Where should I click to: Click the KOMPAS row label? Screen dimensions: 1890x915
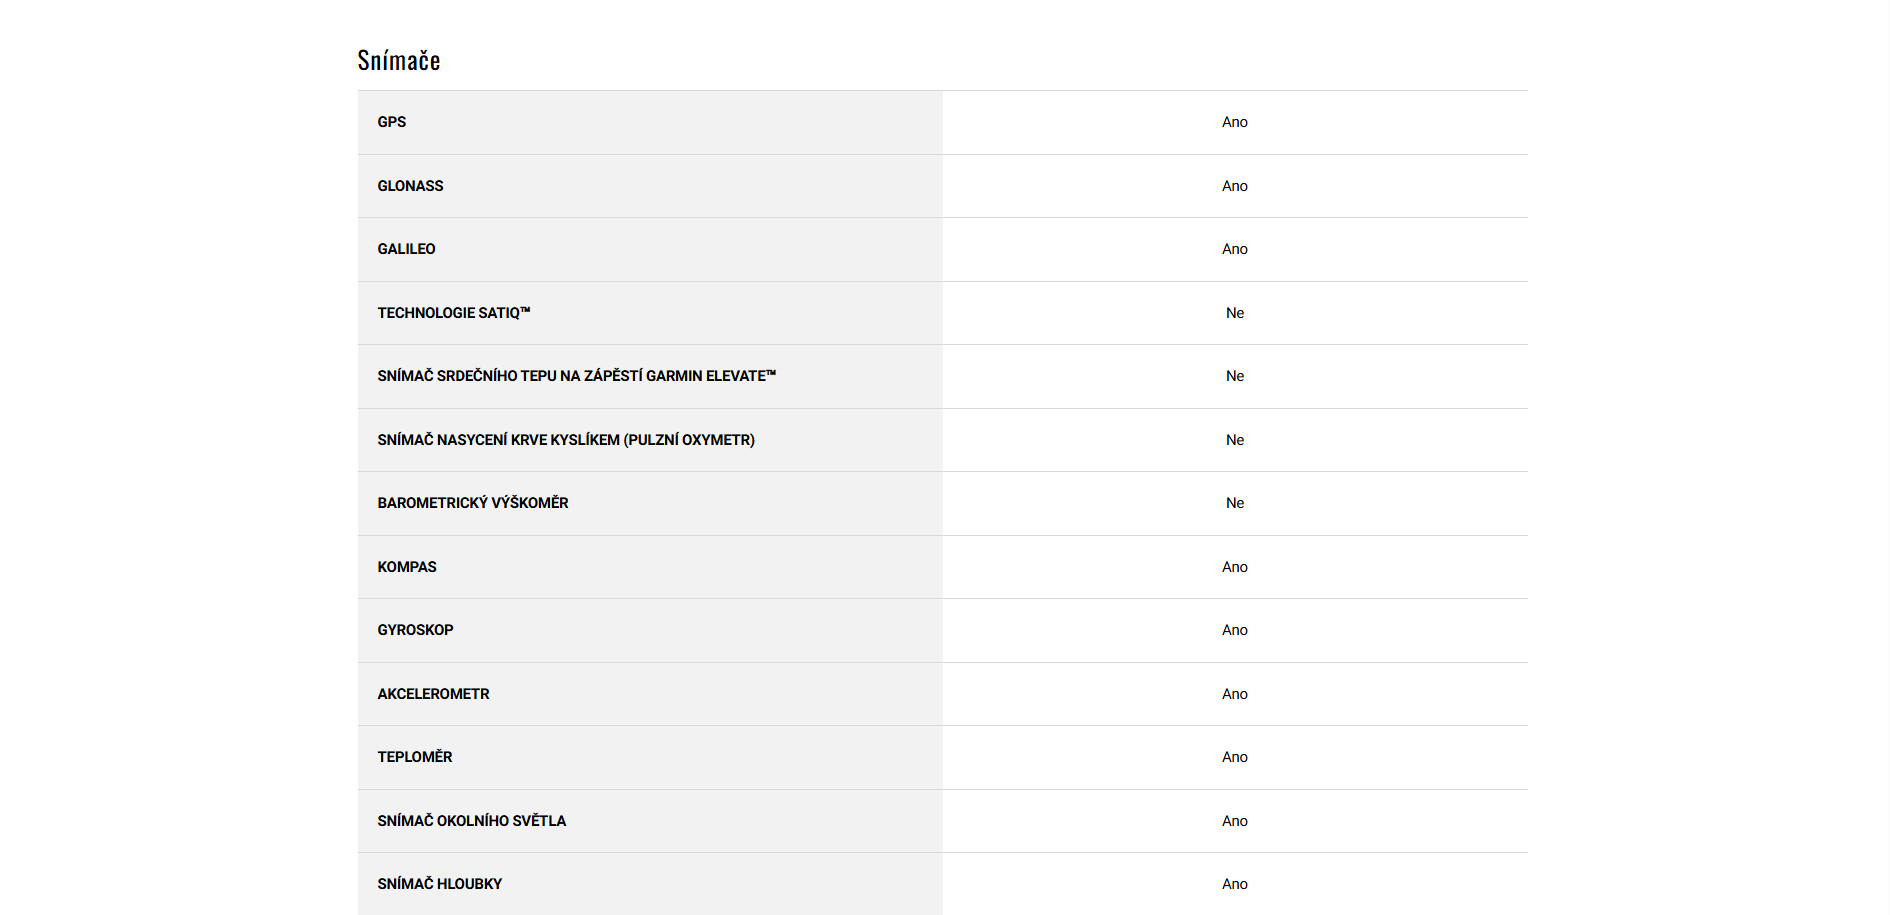[x=407, y=567]
